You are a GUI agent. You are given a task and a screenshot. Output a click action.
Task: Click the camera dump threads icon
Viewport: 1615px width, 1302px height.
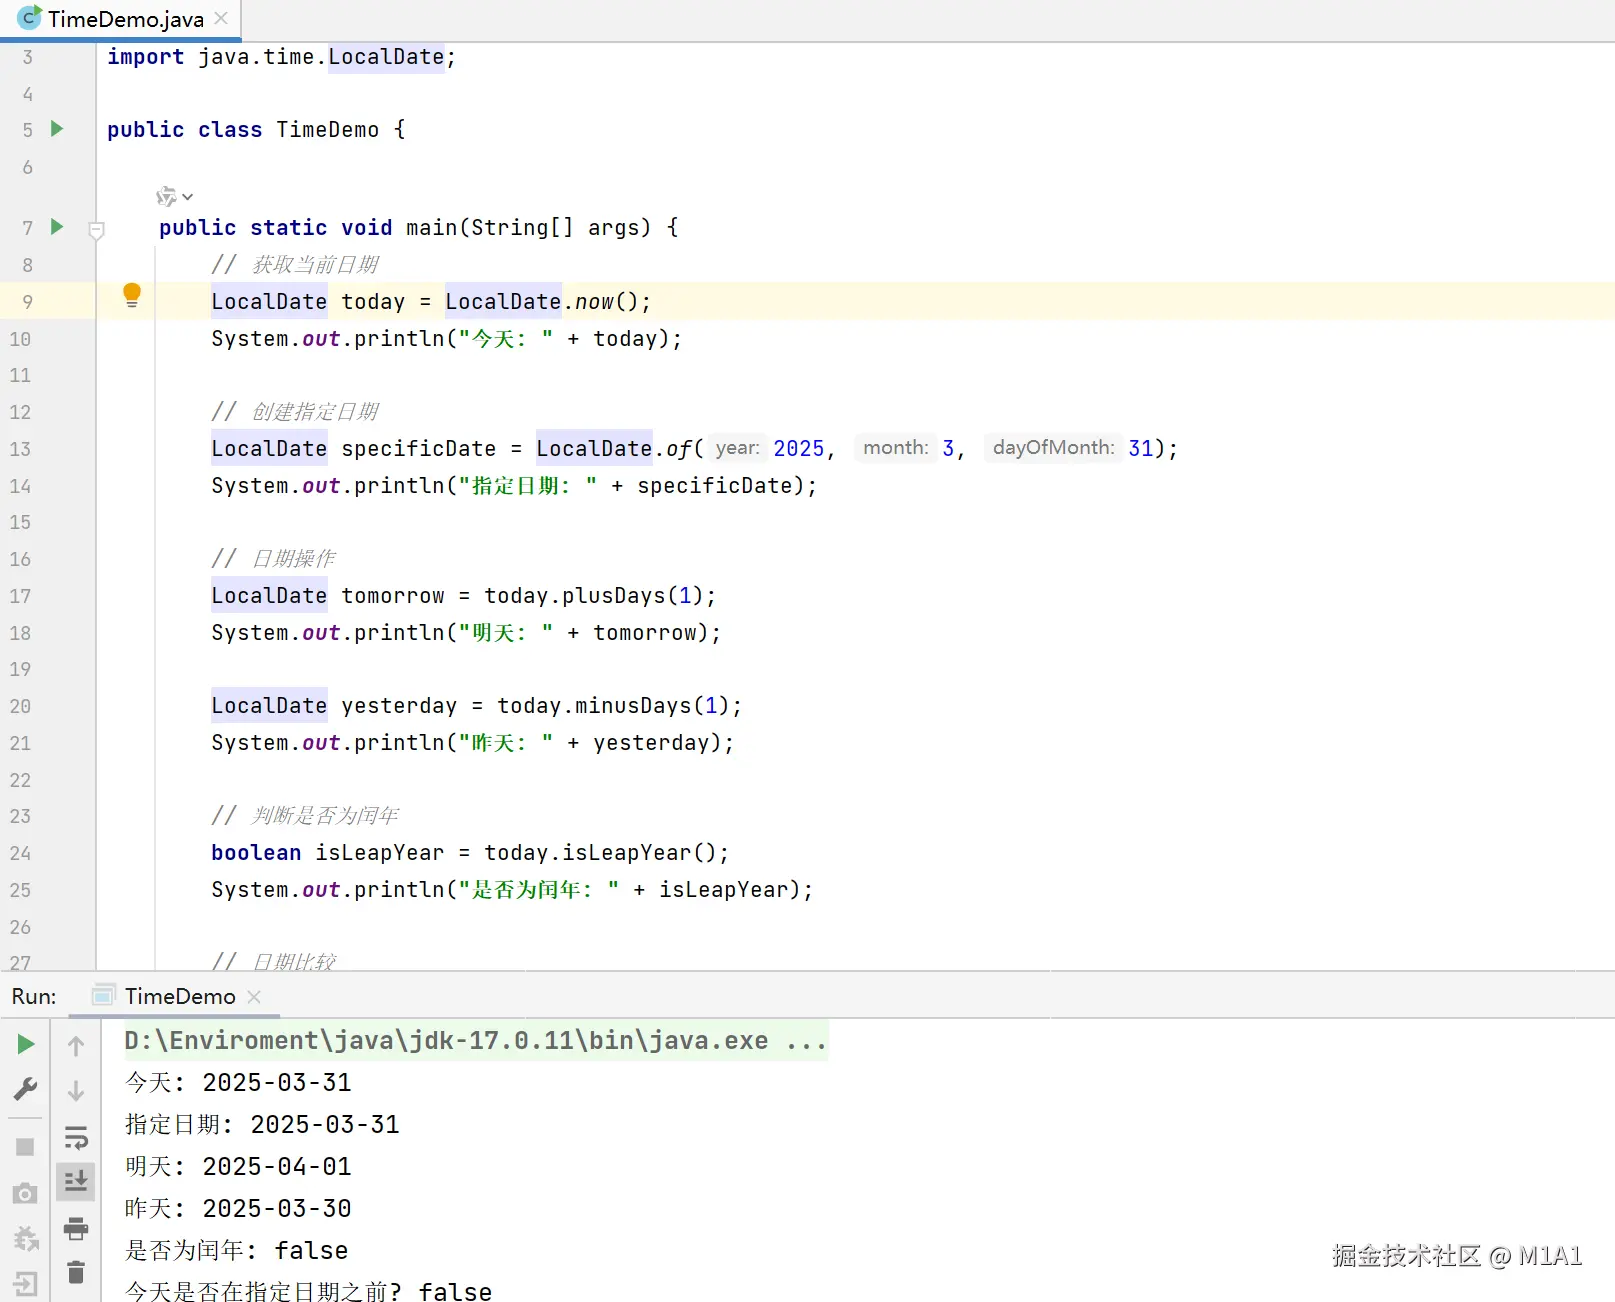pos(26,1193)
